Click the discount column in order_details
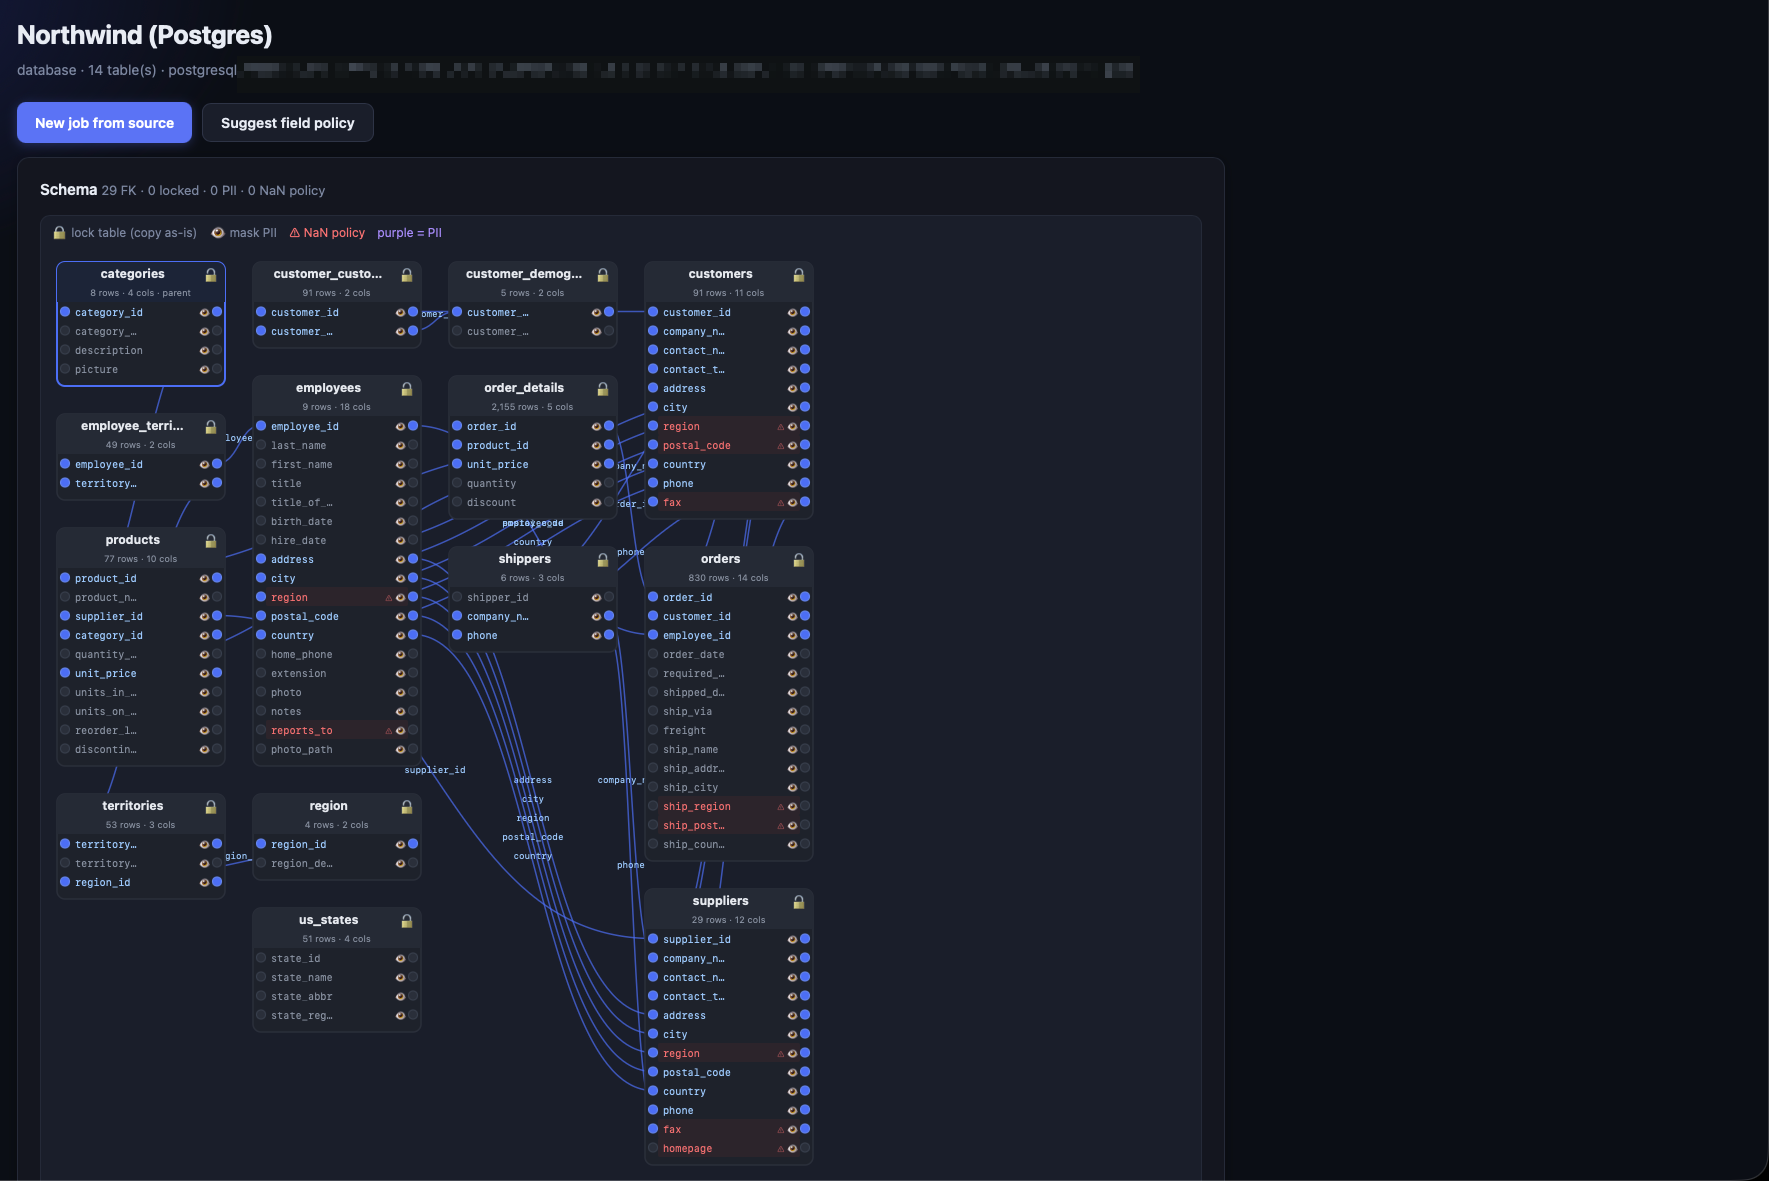The width and height of the screenshot is (1769, 1181). 533,503
